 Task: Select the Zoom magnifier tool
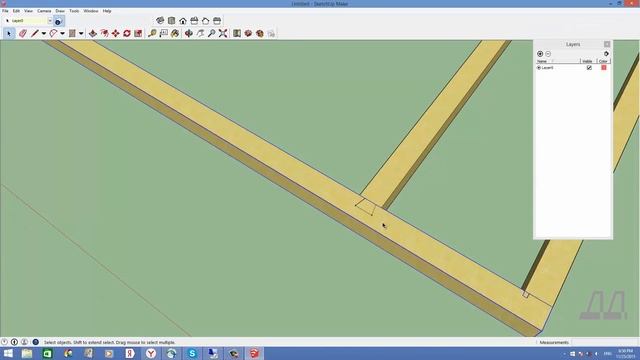(x=211, y=33)
